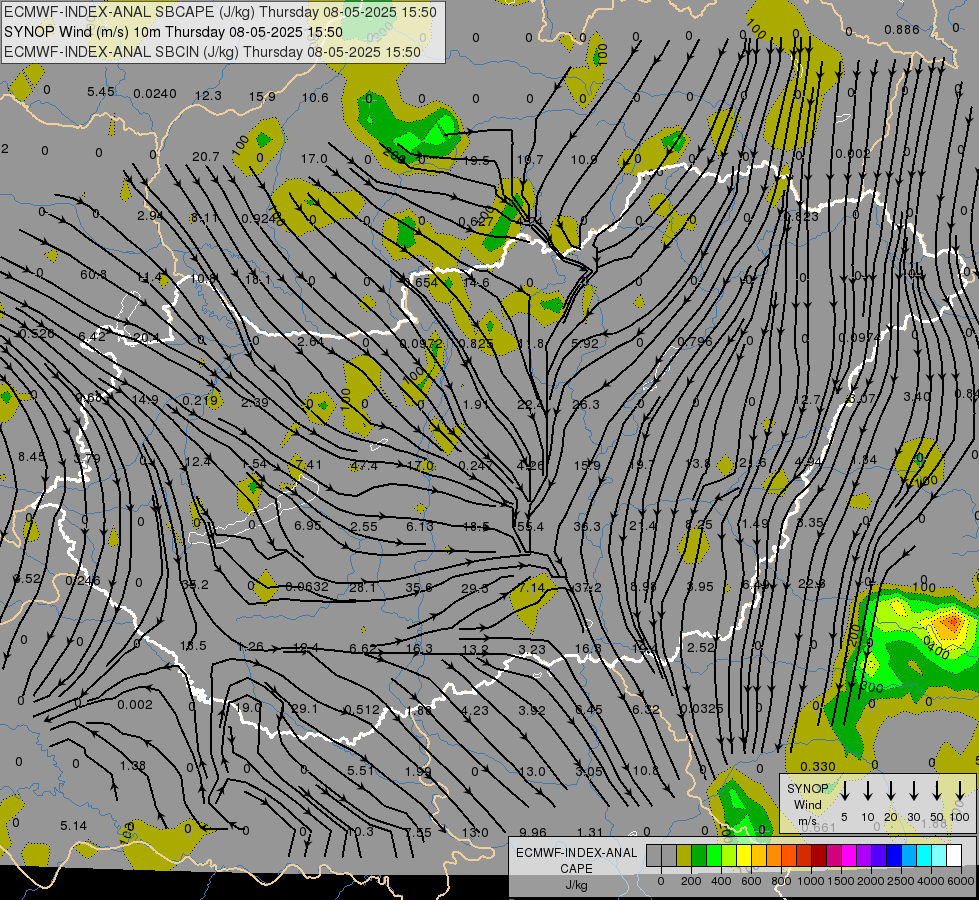Click the 0.512 value on the map
Image resolution: width=979 pixels, height=900 pixels.
(362, 710)
